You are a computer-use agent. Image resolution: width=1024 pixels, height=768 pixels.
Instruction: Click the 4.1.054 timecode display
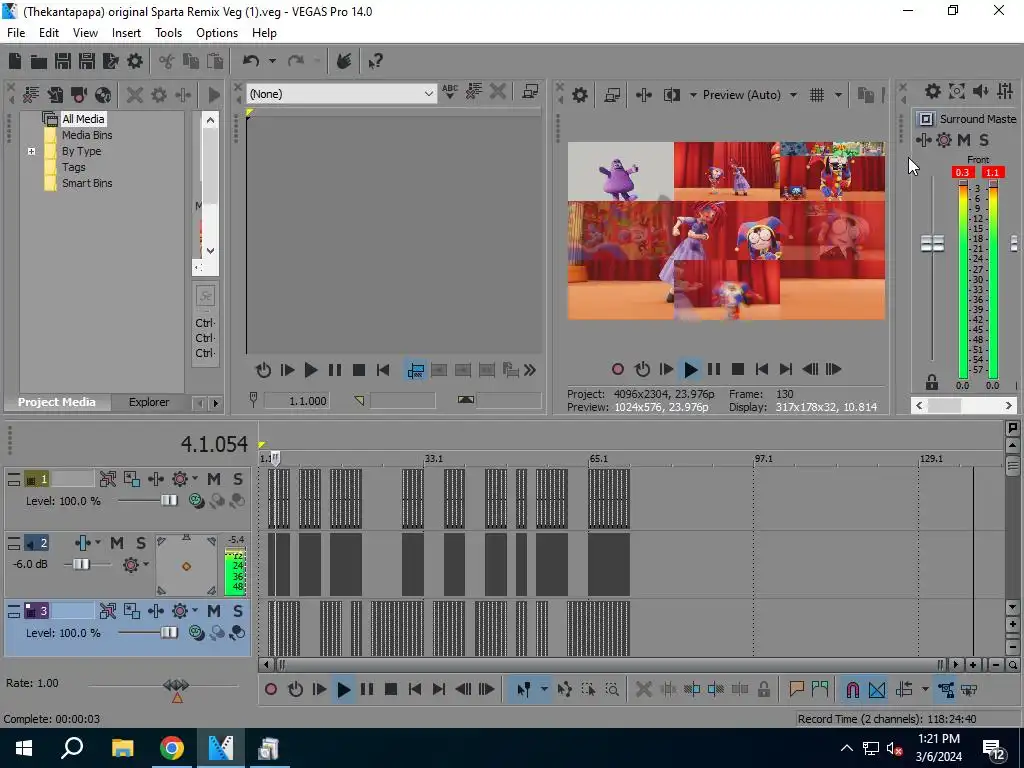(214, 444)
